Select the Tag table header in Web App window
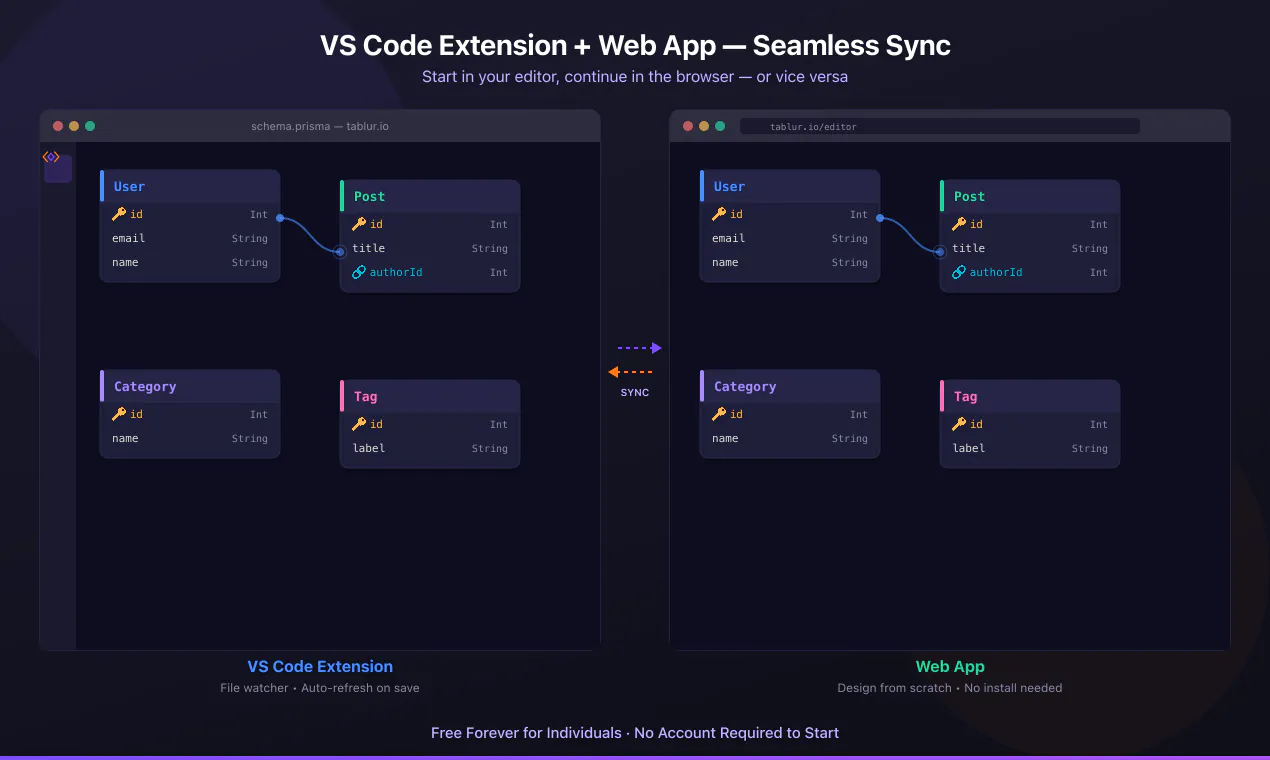The image size is (1270, 760). coord(1030,396)
